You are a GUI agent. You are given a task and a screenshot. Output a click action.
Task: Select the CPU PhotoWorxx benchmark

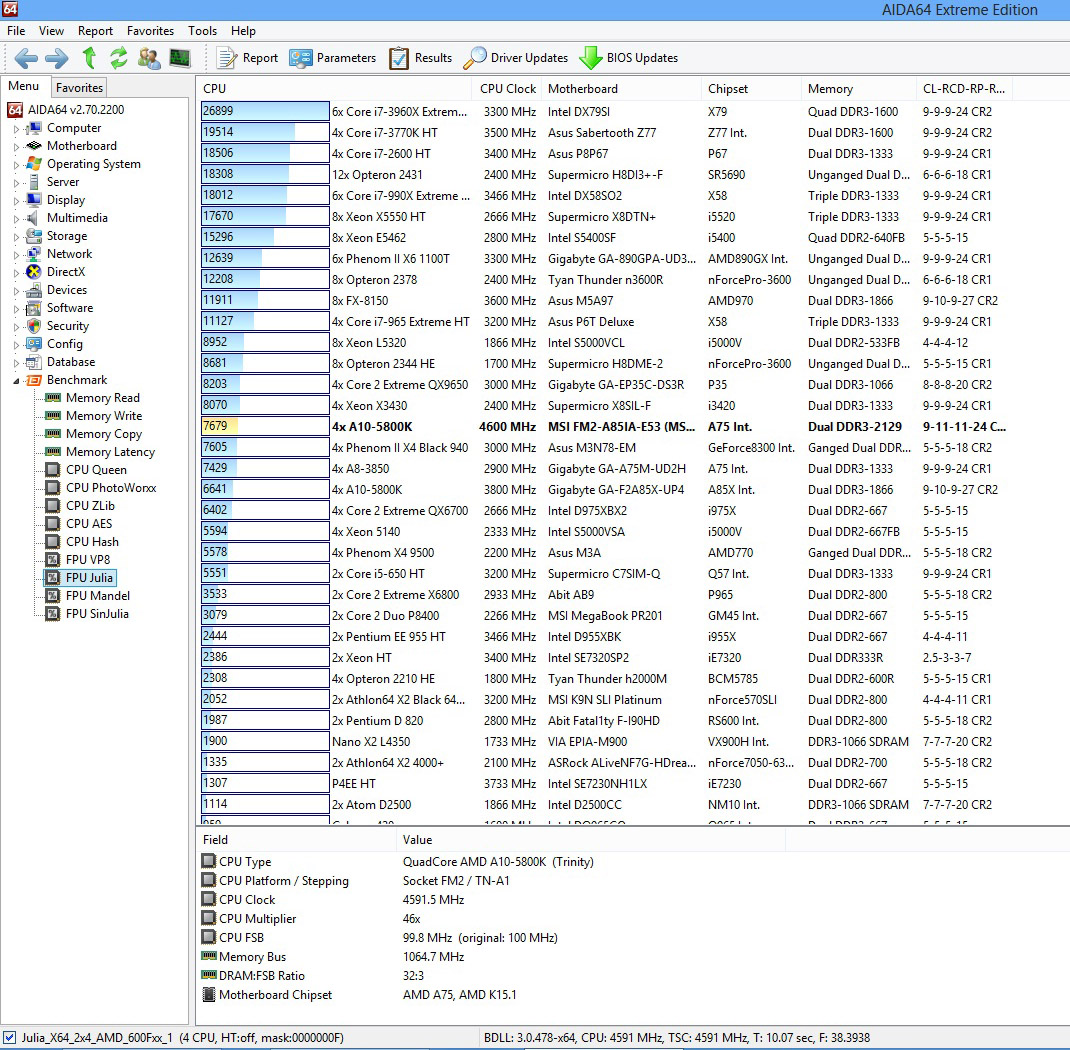pos(101,488)
